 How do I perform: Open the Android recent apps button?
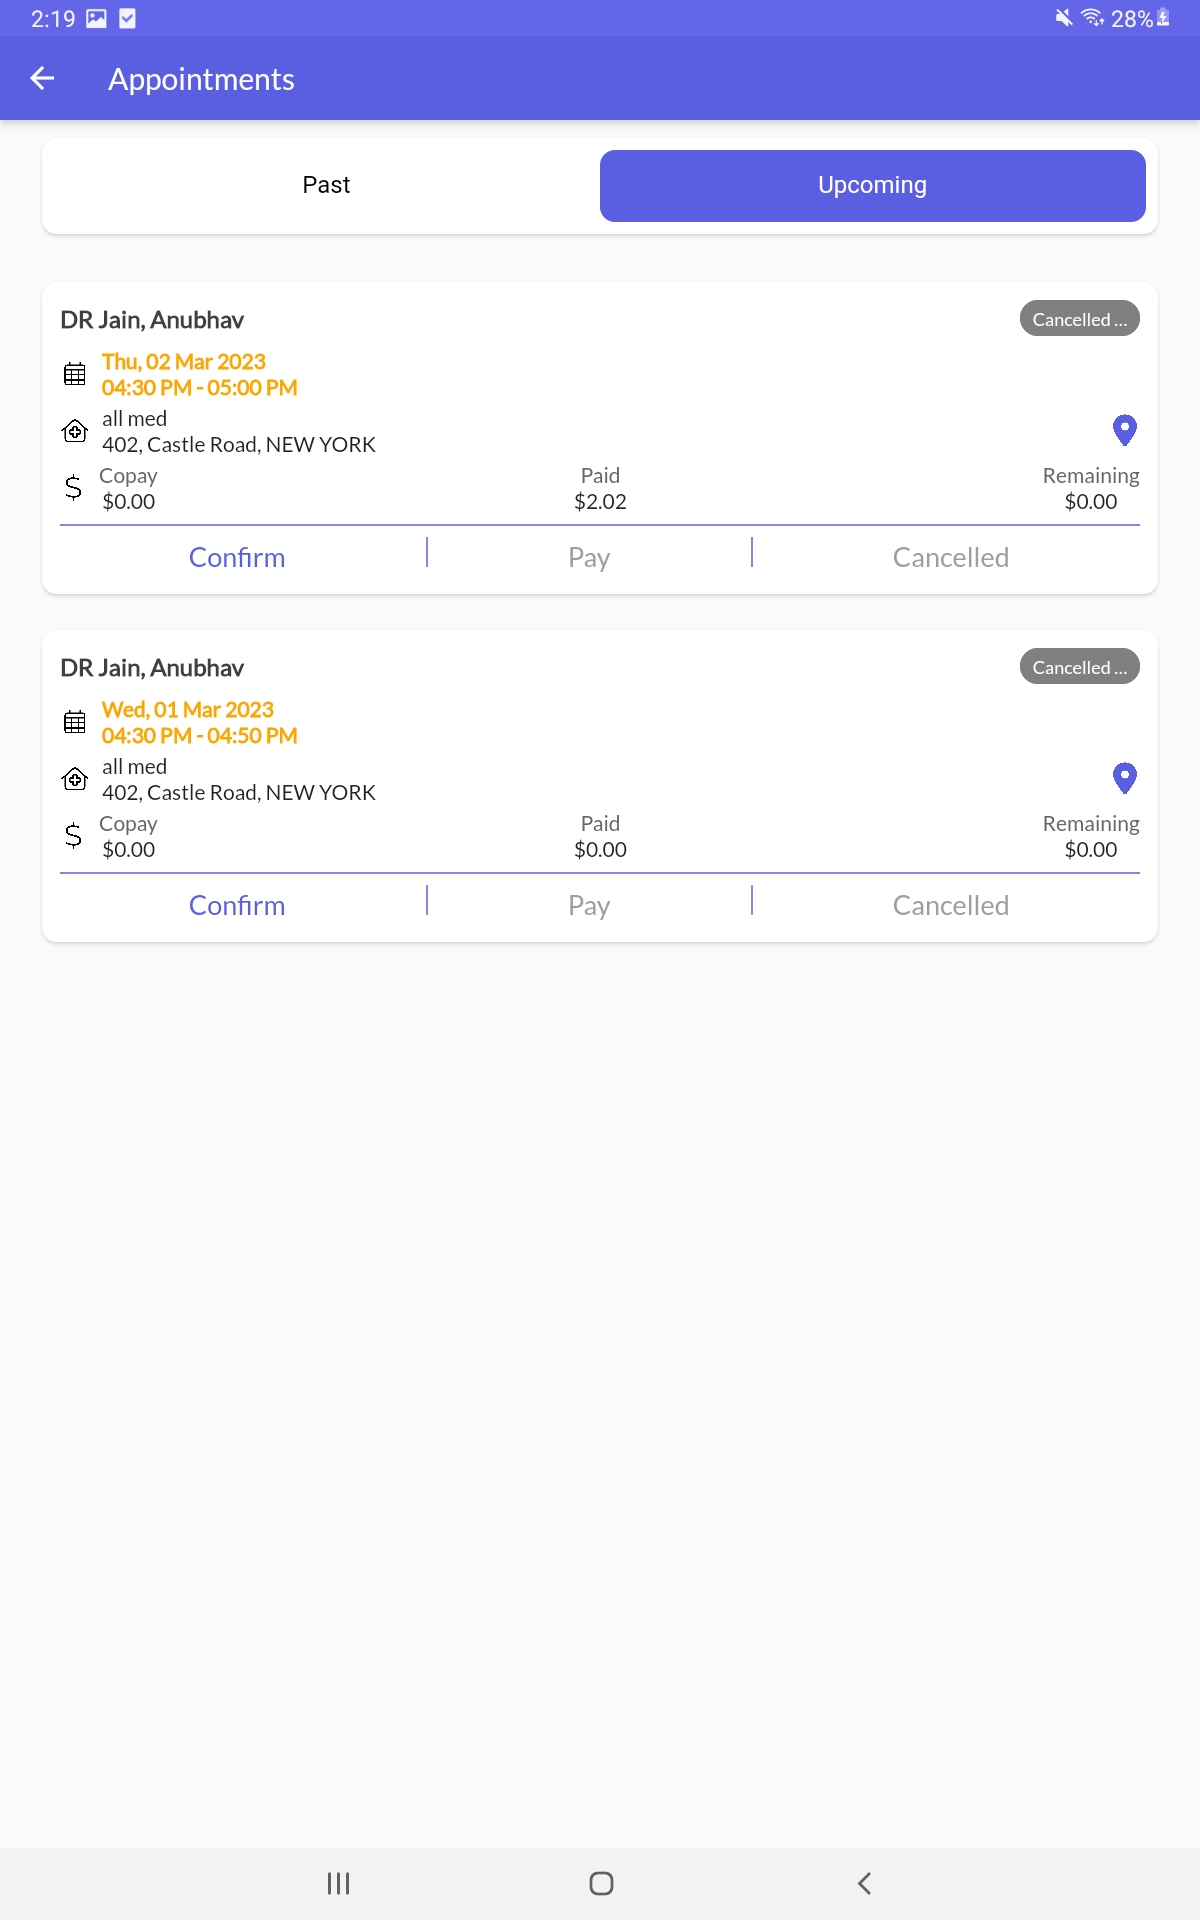[x=338, y=1883]
